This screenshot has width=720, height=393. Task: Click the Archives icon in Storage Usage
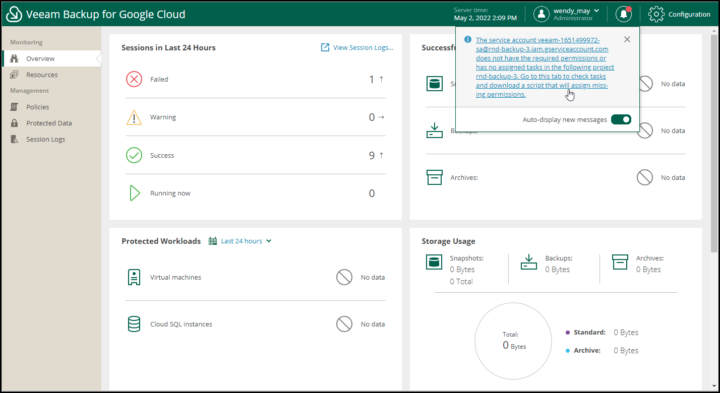click(620, 262)
